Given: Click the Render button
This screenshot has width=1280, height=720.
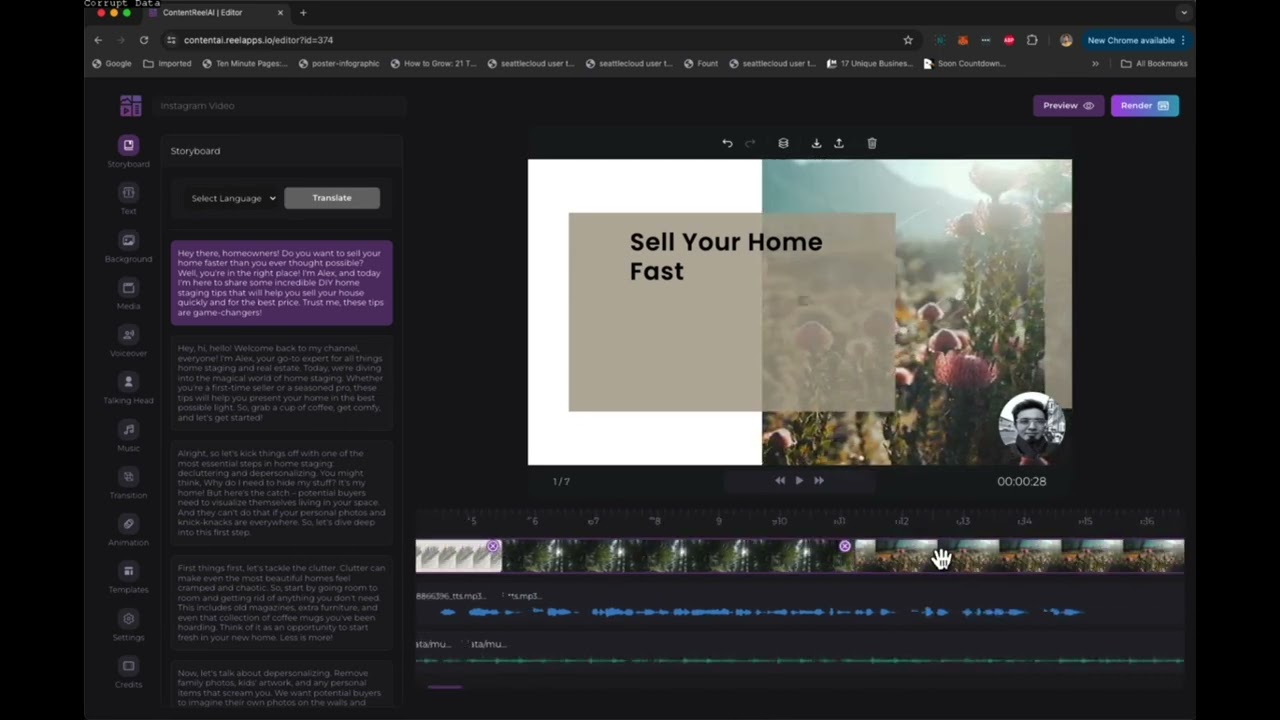Looking at the screenshot, I should pyautogui.click(x=1145, y=106).
